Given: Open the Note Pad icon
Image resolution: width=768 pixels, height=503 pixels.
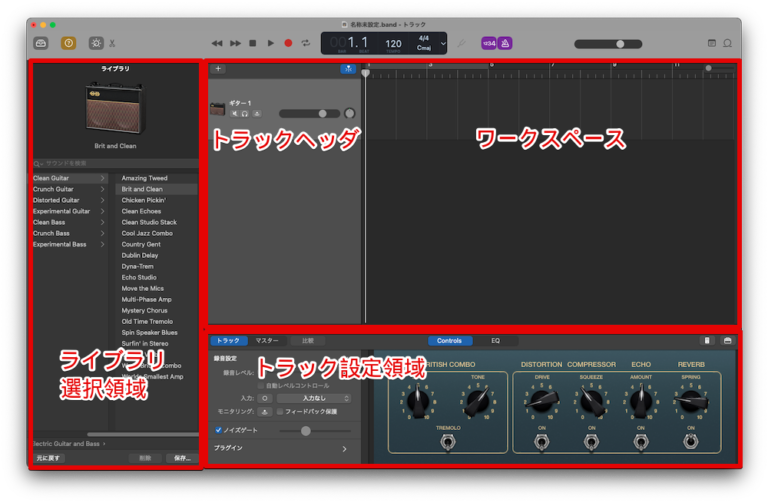Looking at the screenshot, I should (712, 43).
